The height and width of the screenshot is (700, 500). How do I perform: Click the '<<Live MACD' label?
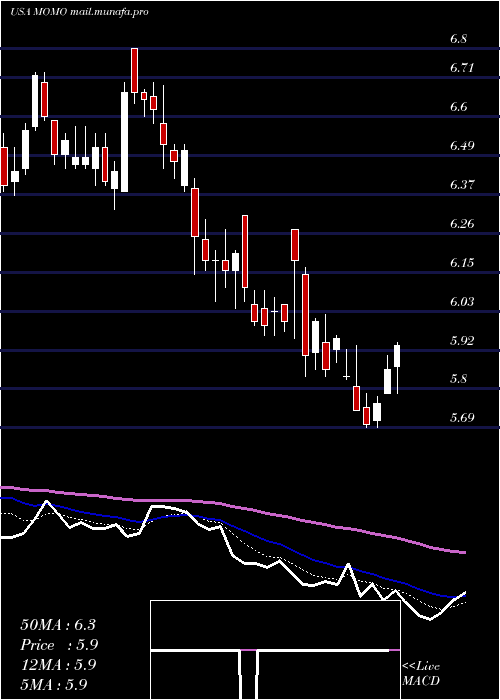point(421,674)
